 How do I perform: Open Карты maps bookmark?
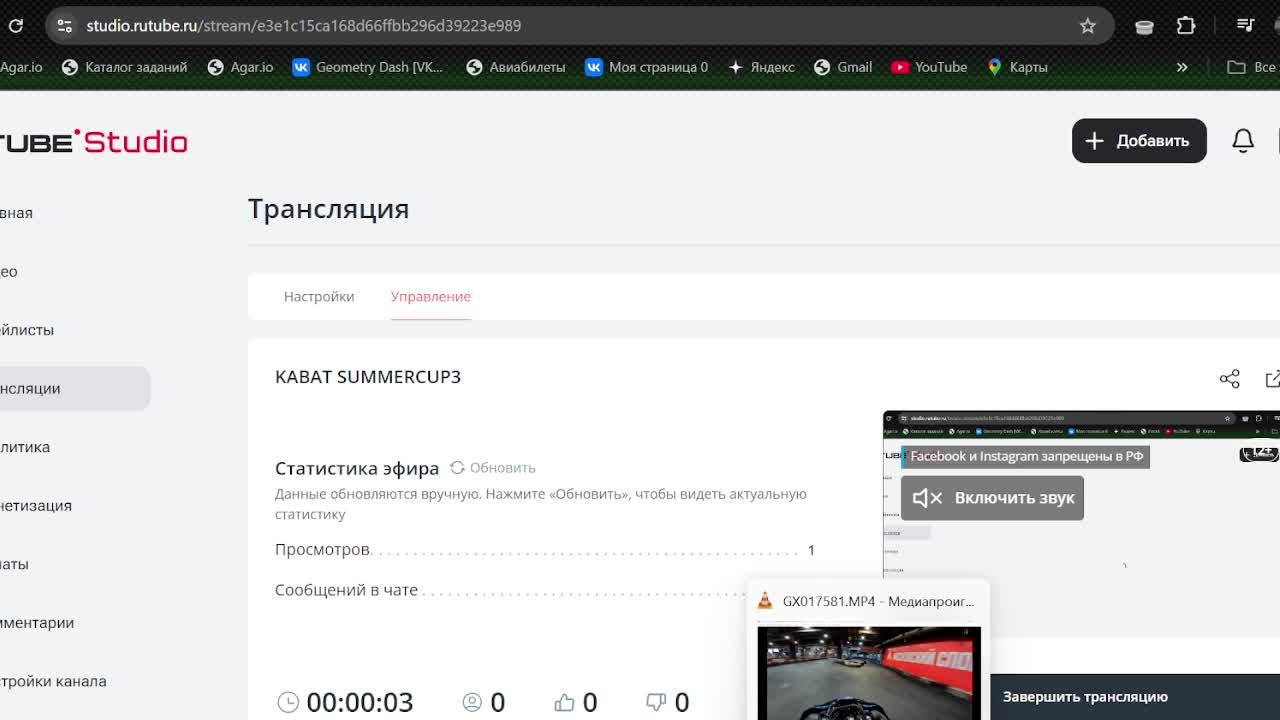1017,67
